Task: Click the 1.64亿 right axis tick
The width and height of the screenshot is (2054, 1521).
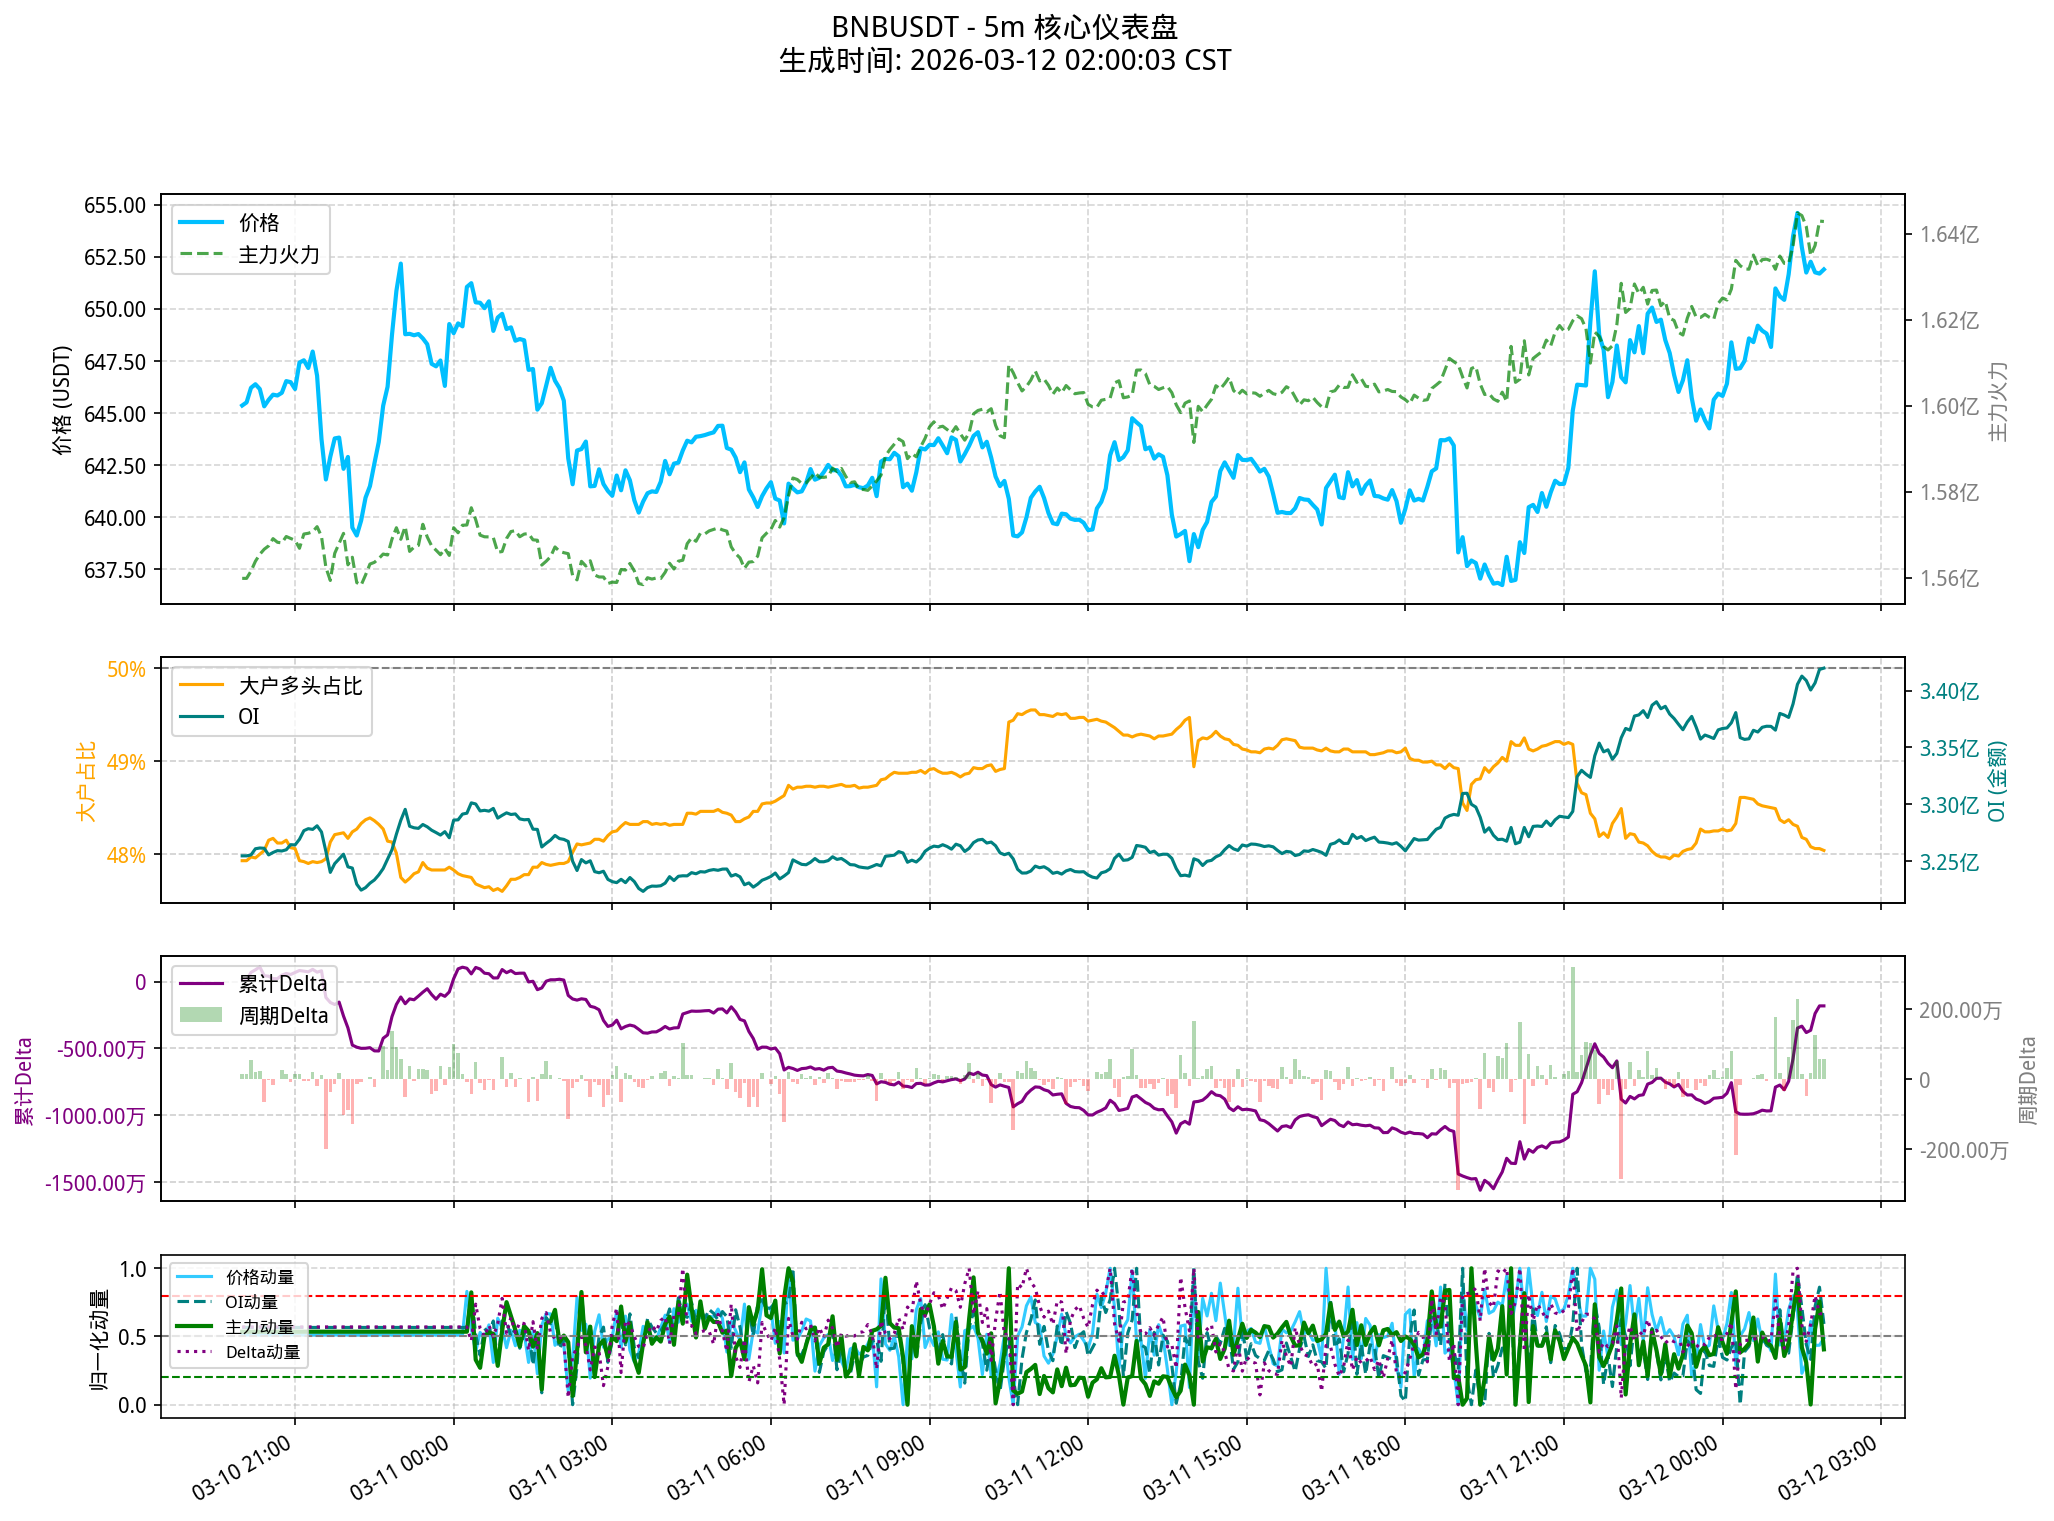Action: (x=1948, y=235)
